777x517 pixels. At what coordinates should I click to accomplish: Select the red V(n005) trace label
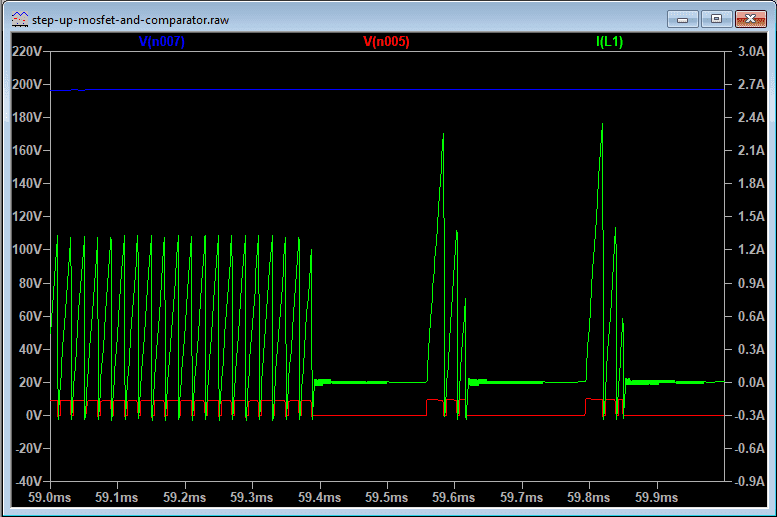(385, 42)
